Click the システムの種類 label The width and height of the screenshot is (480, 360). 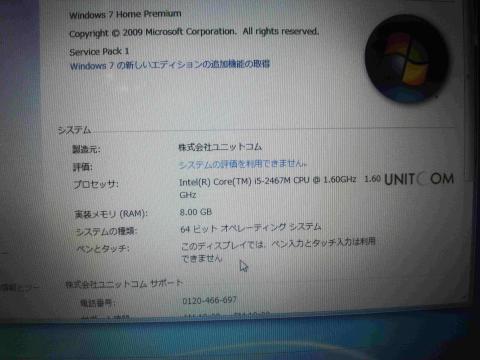(106, 231)
